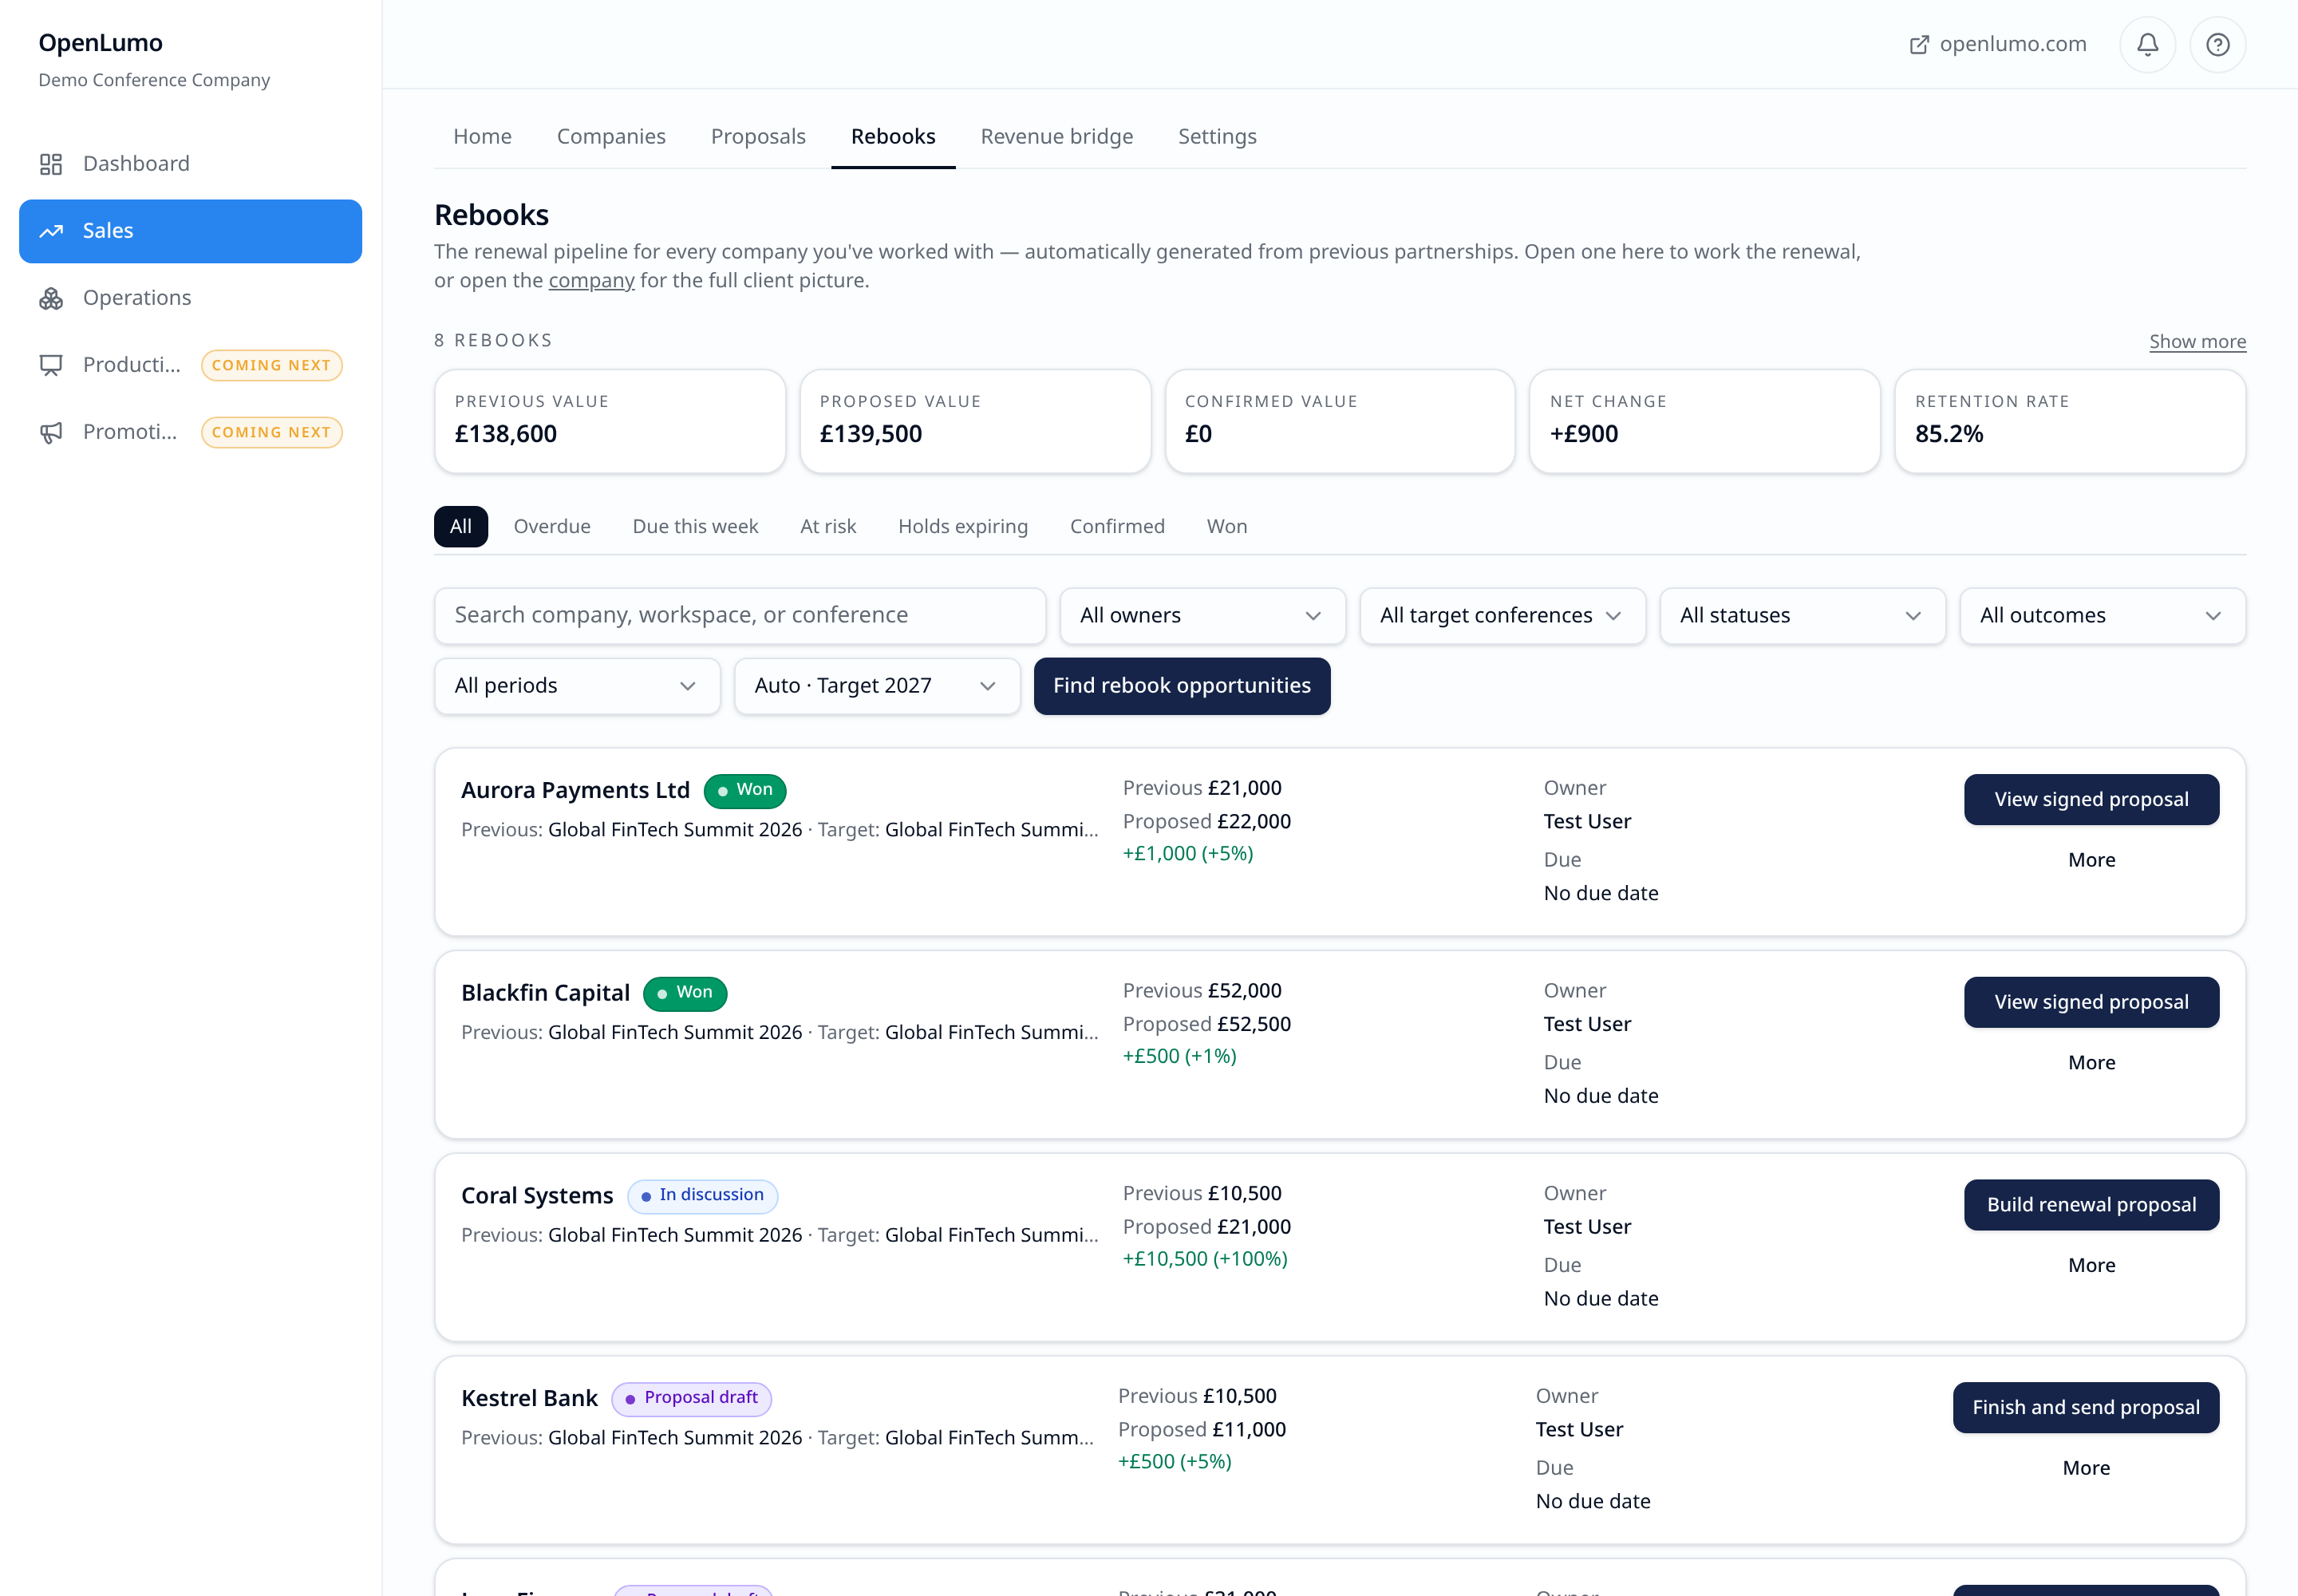
Task: Click the Retention Rate summary card
Action: coord(2070,422)
